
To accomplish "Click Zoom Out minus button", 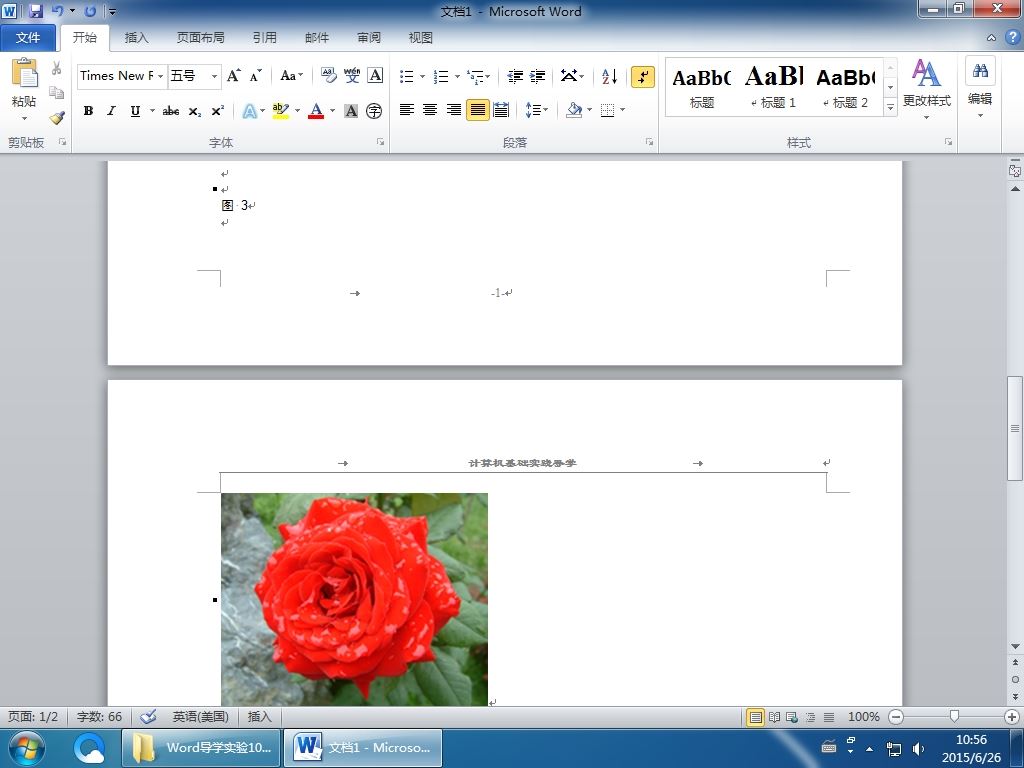I will [x=897, y=717].
